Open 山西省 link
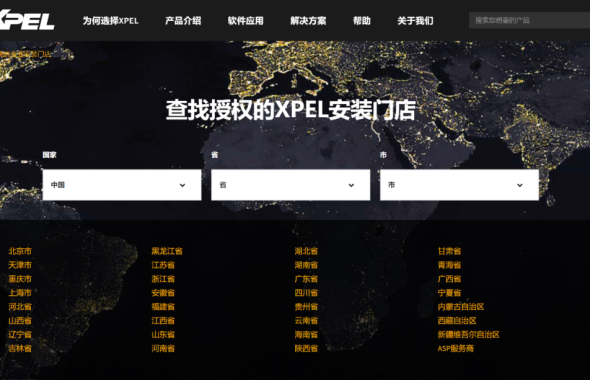Viewport: 590px width, 380px height. point(20,321)
